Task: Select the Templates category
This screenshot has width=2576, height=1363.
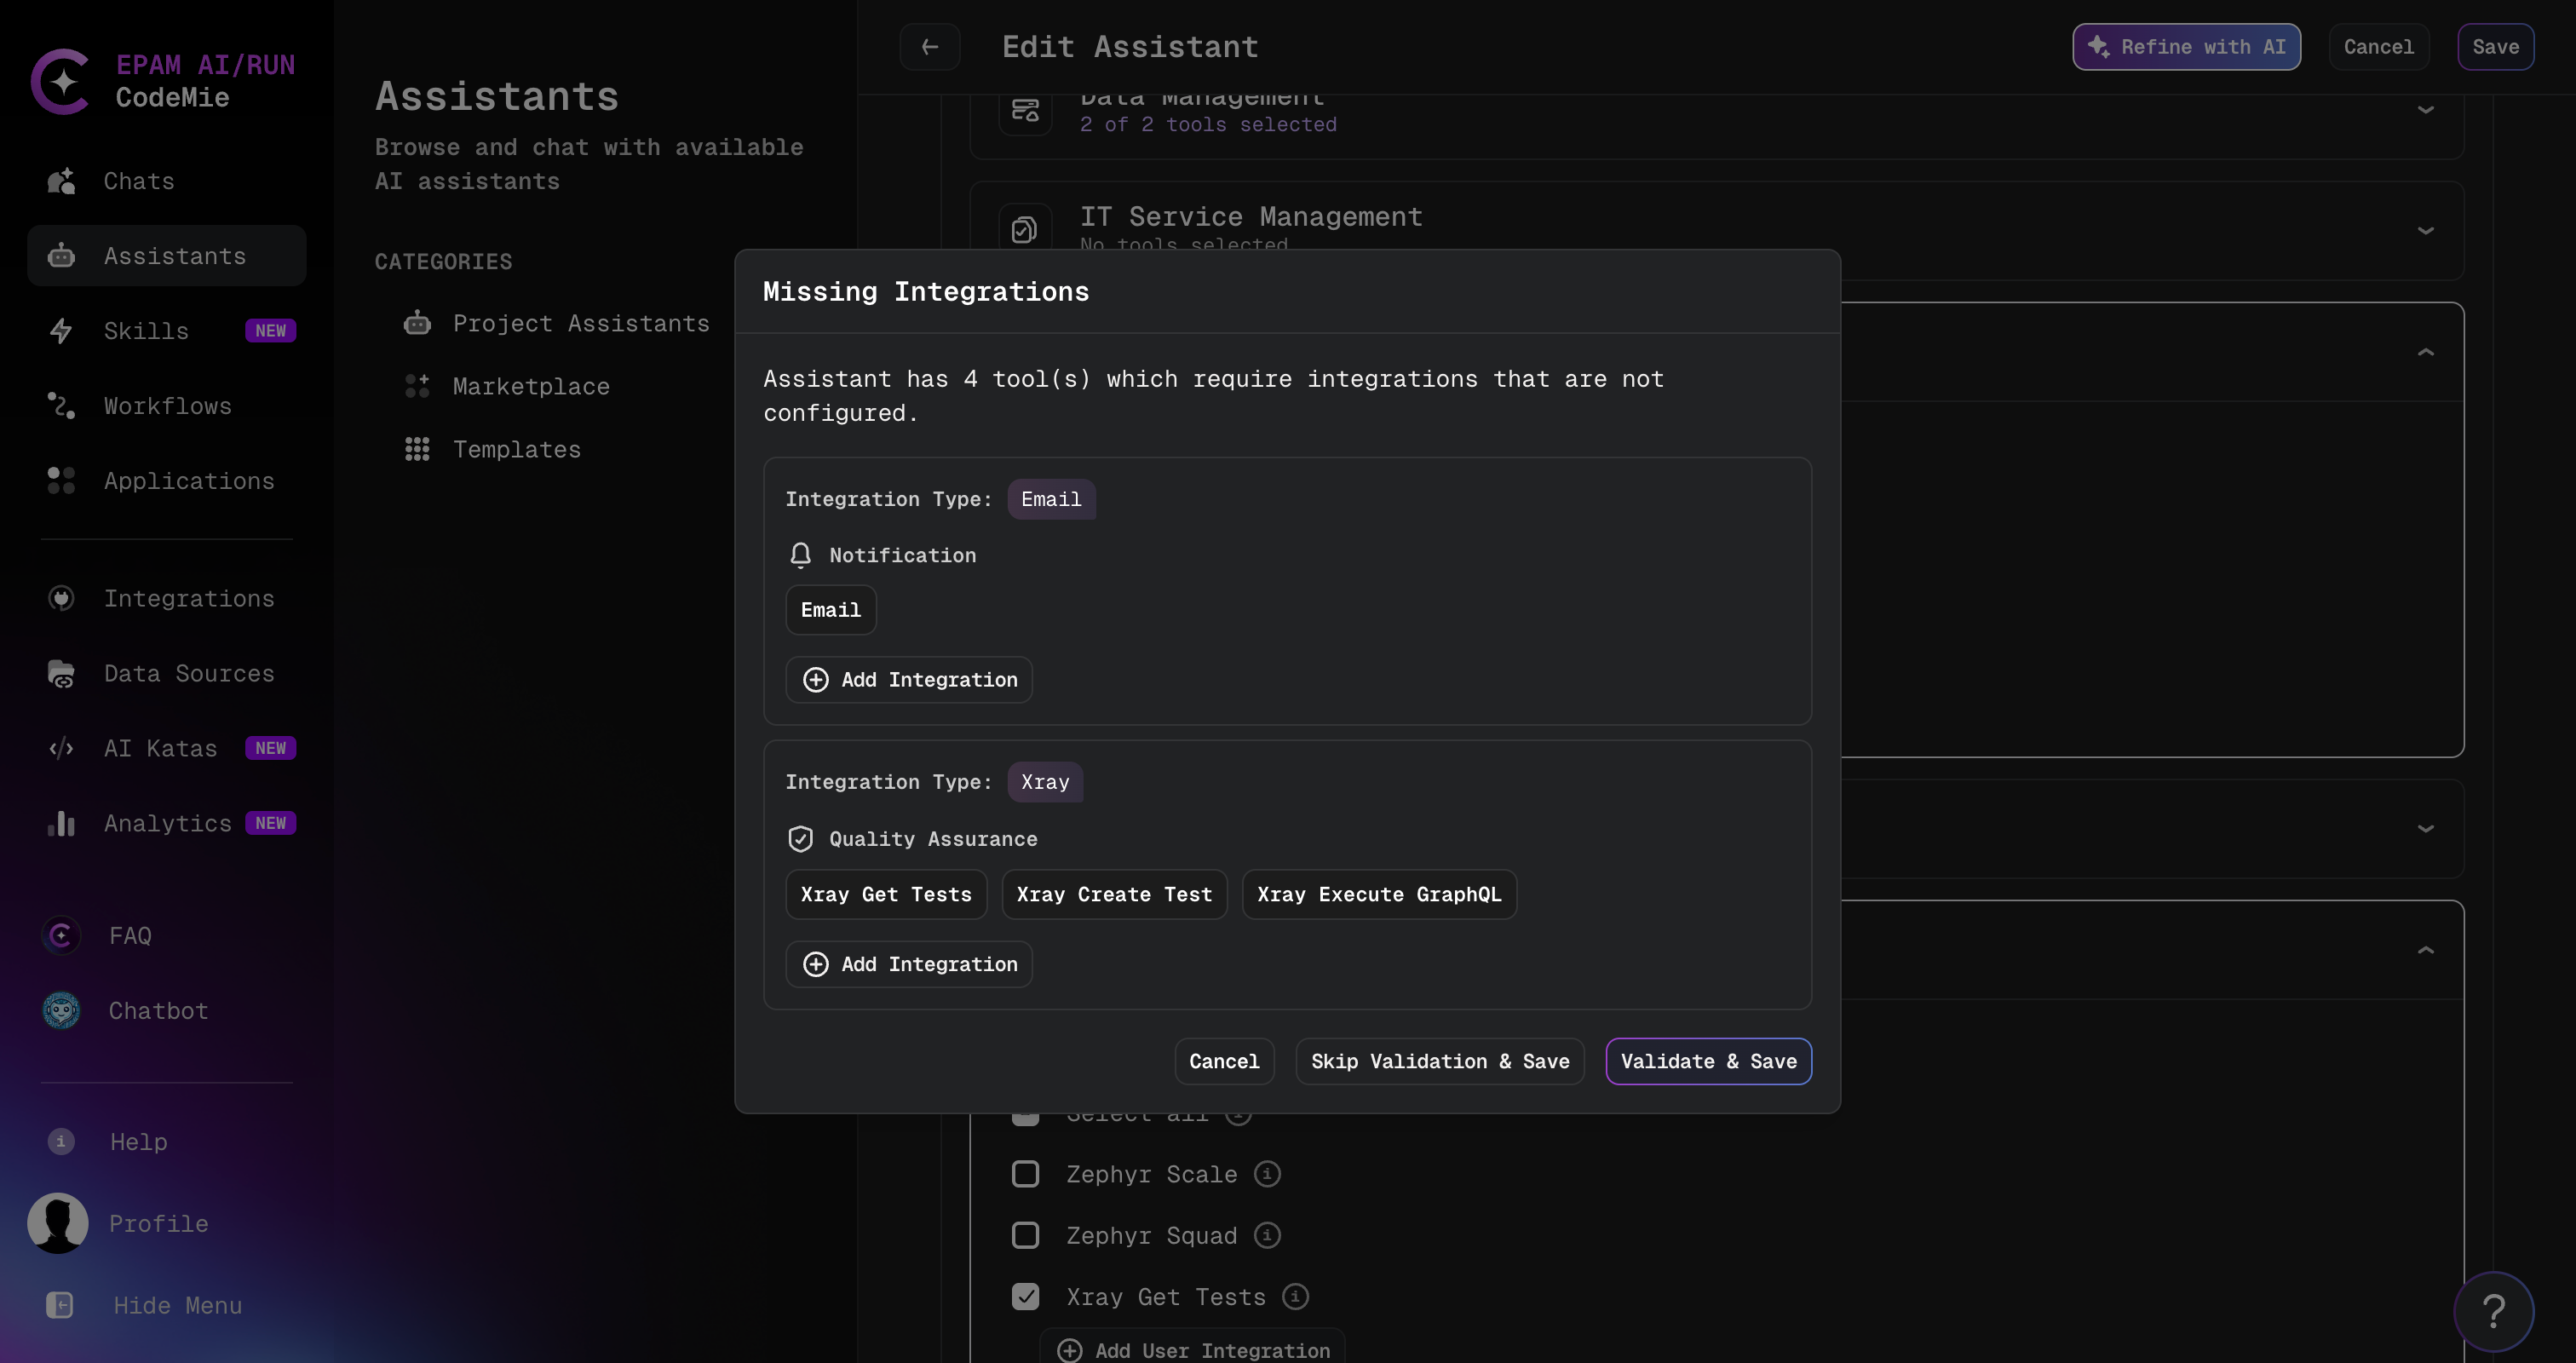Action: click(x=516, y=449)
